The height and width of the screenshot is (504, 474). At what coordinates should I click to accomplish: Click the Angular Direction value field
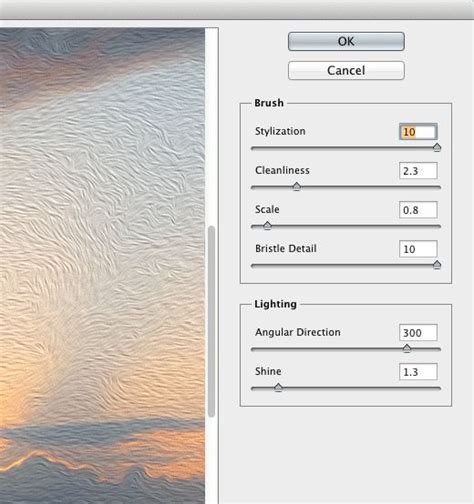418,332
